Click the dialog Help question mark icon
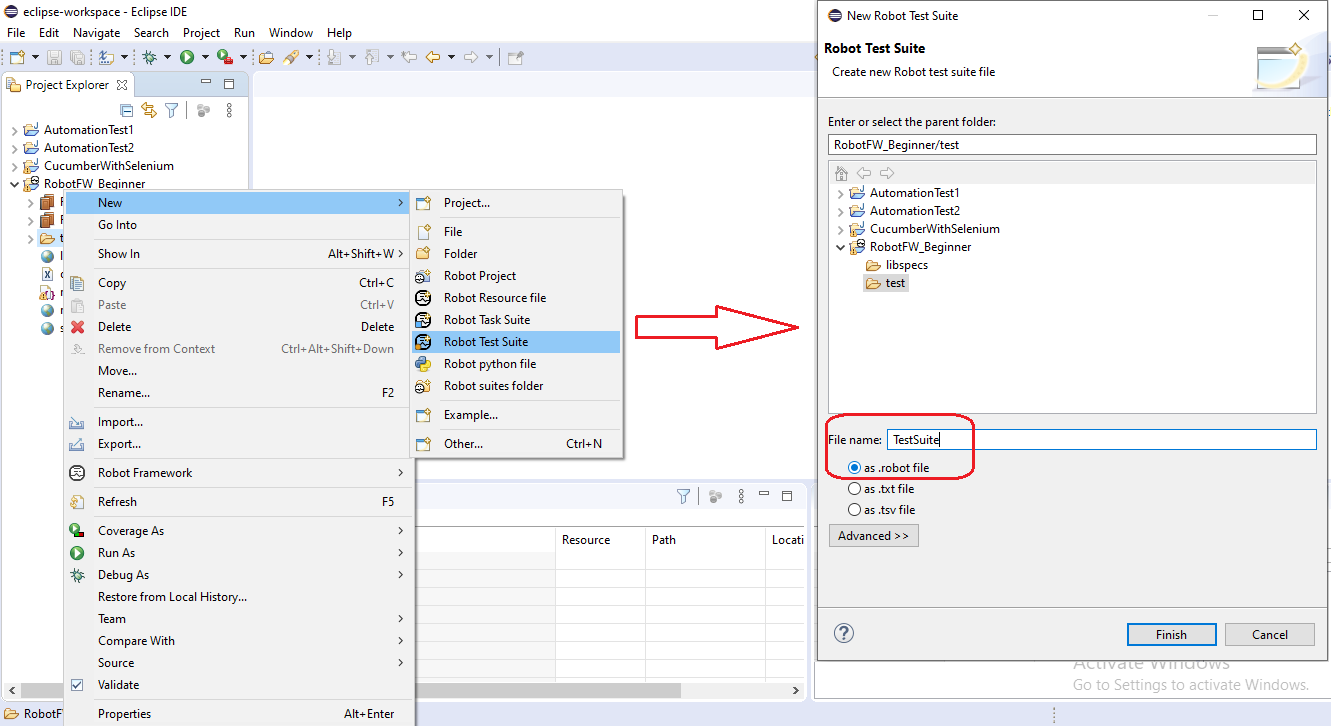The width and height of the screenshot is (1331, 726). [x=844, y=633]
